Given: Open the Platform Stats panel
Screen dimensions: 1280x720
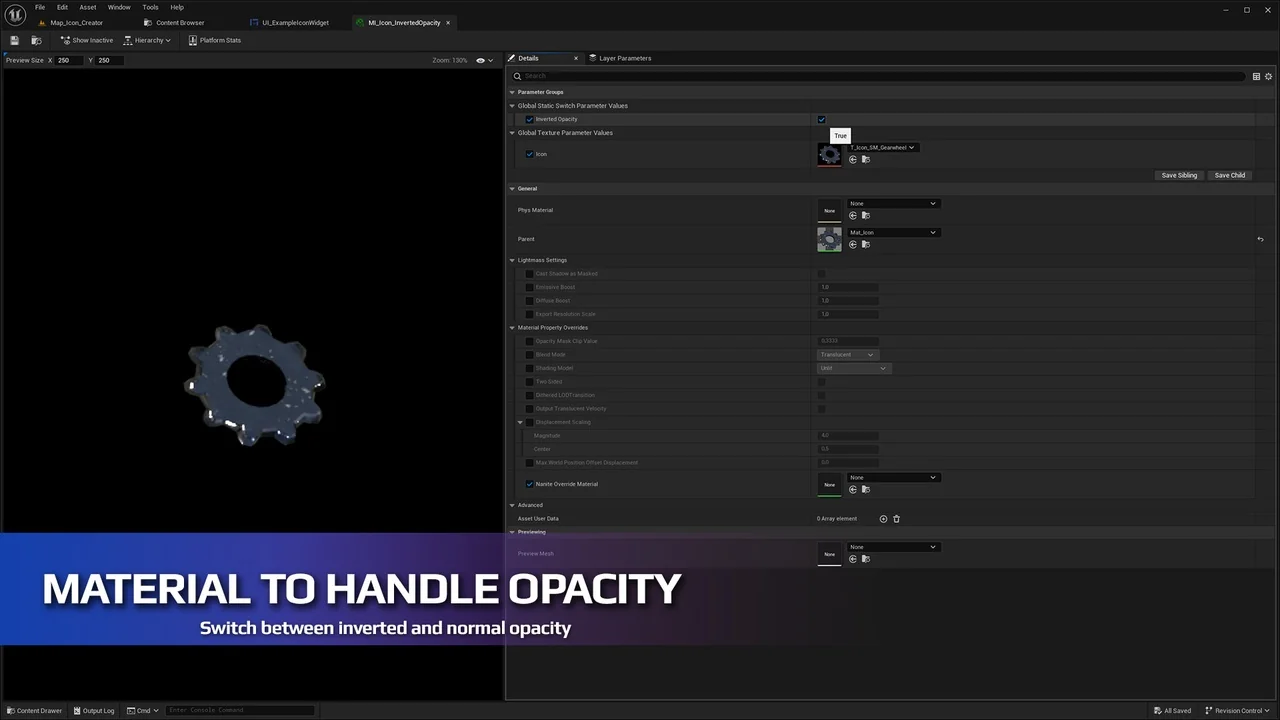Looking at the screenshot, I should [214, 40].
